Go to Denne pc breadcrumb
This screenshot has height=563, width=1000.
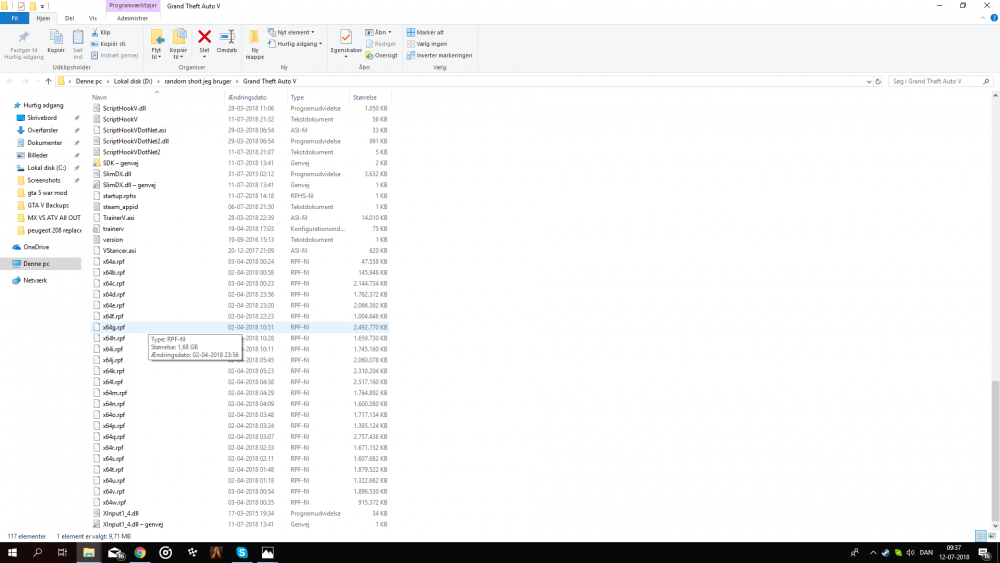89,81
